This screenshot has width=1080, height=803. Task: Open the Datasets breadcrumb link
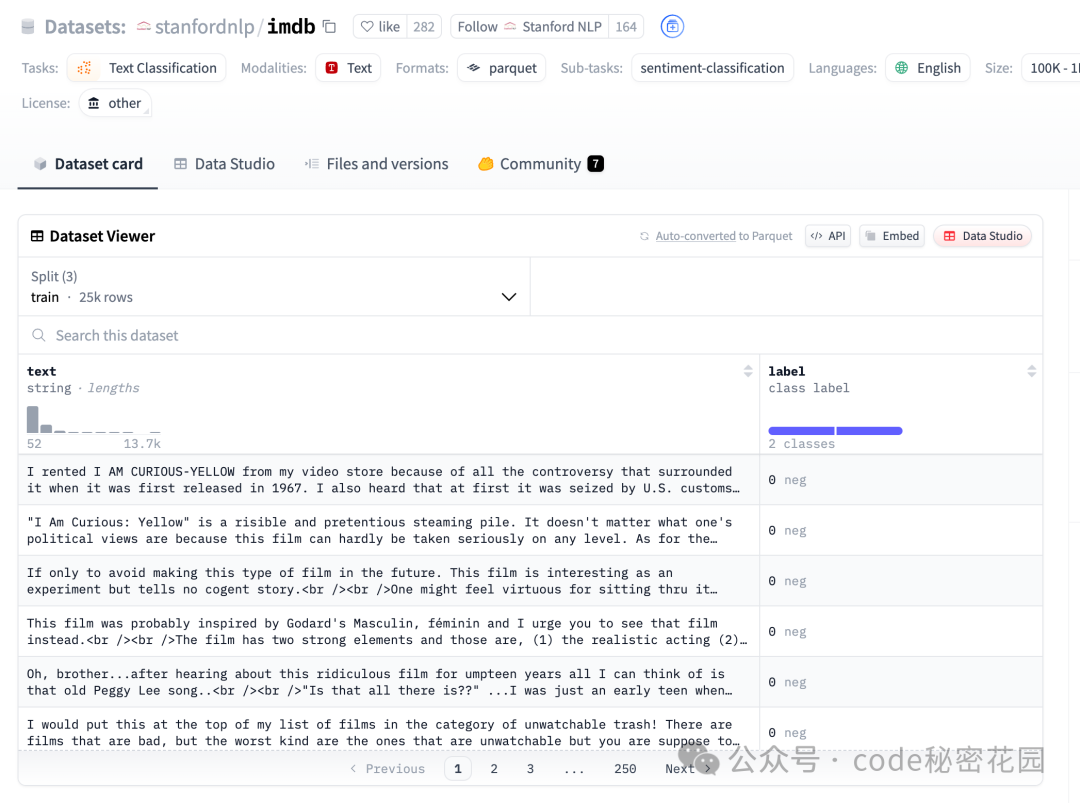click(x=85, y=27)
